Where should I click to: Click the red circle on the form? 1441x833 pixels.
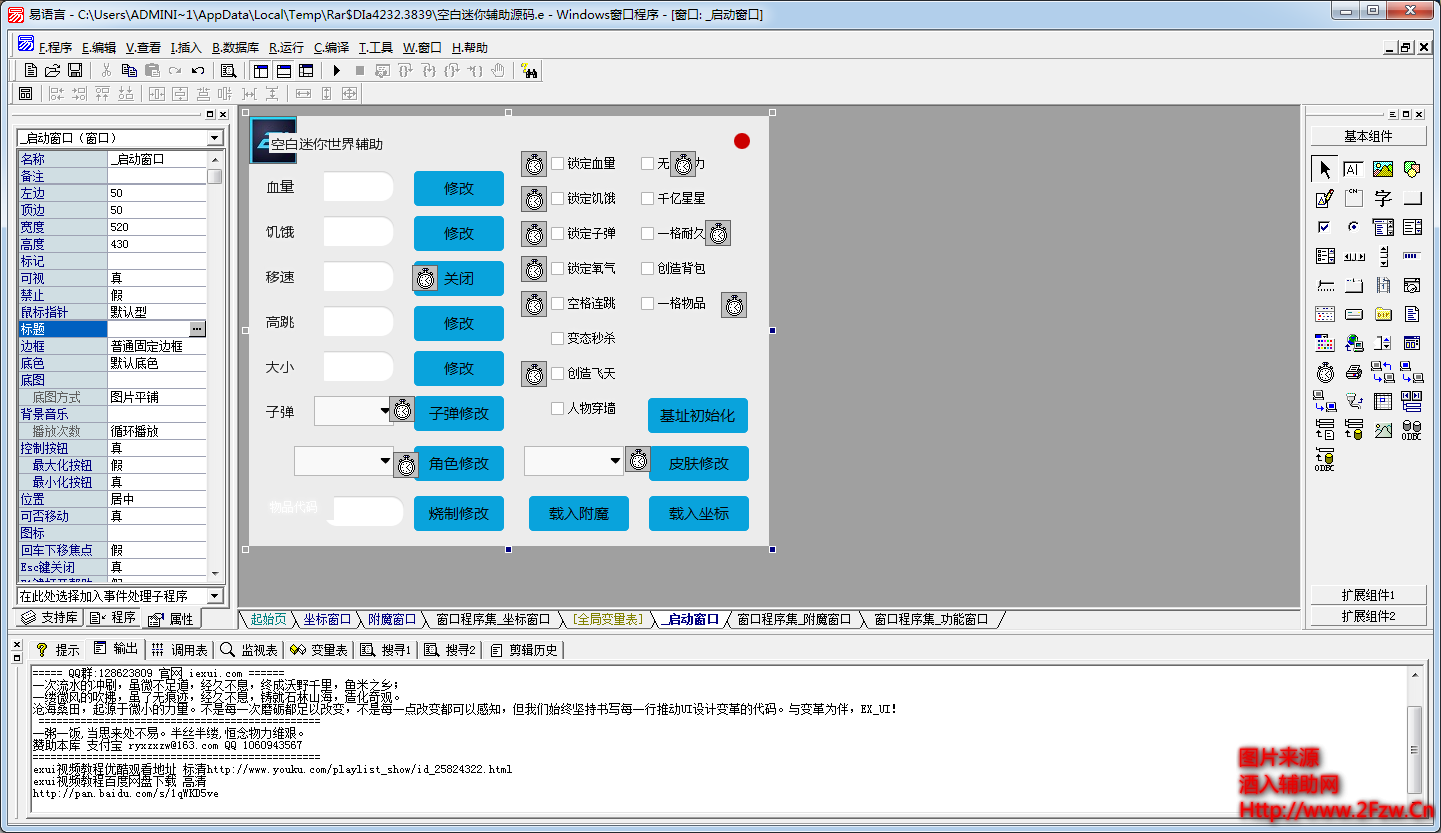[742, 141]
